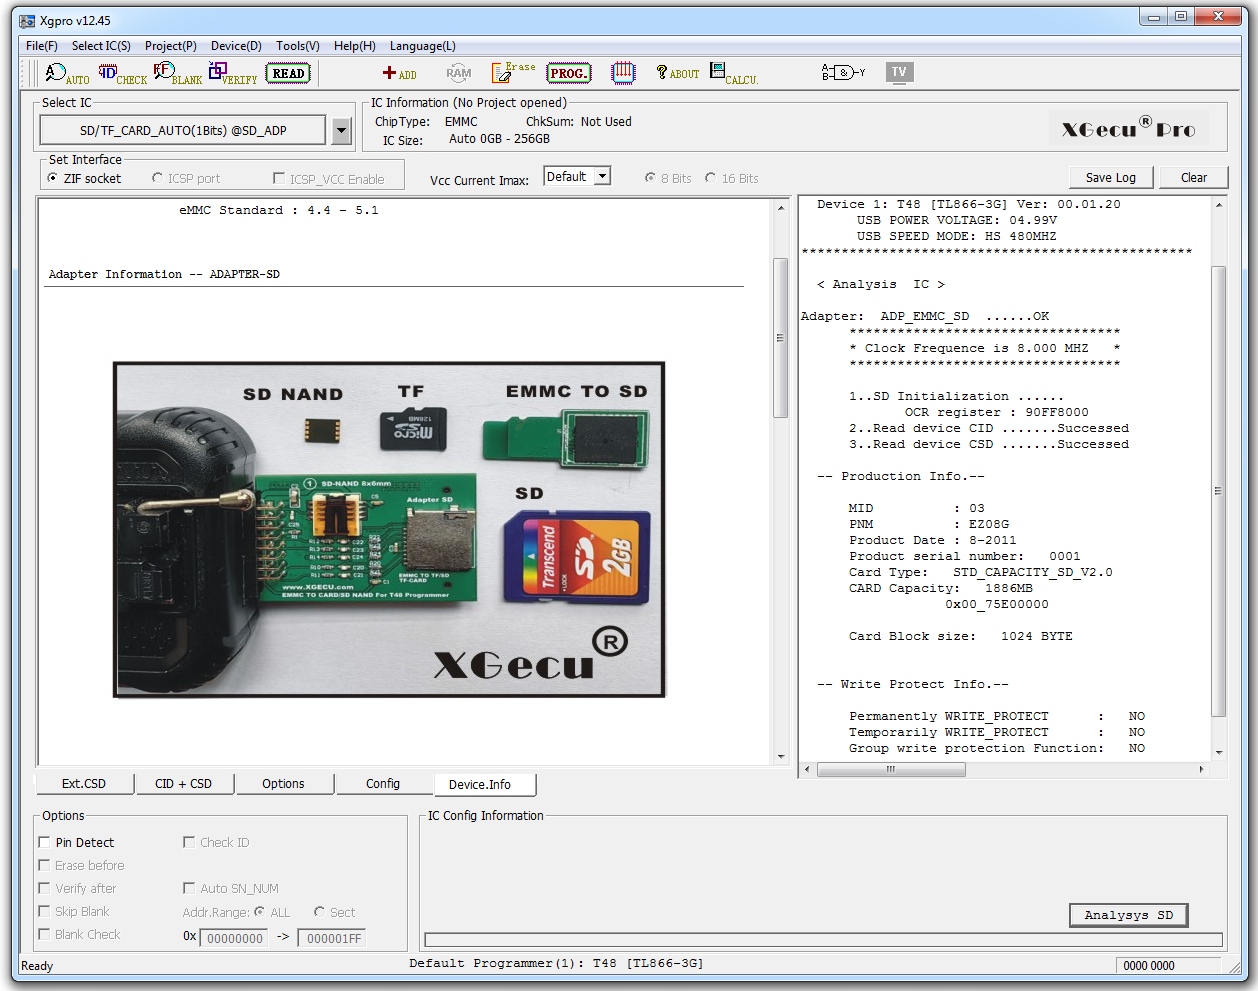The image size is (1258, 991).
Task: Click the Erase toolbar icon
Action: 513,72
